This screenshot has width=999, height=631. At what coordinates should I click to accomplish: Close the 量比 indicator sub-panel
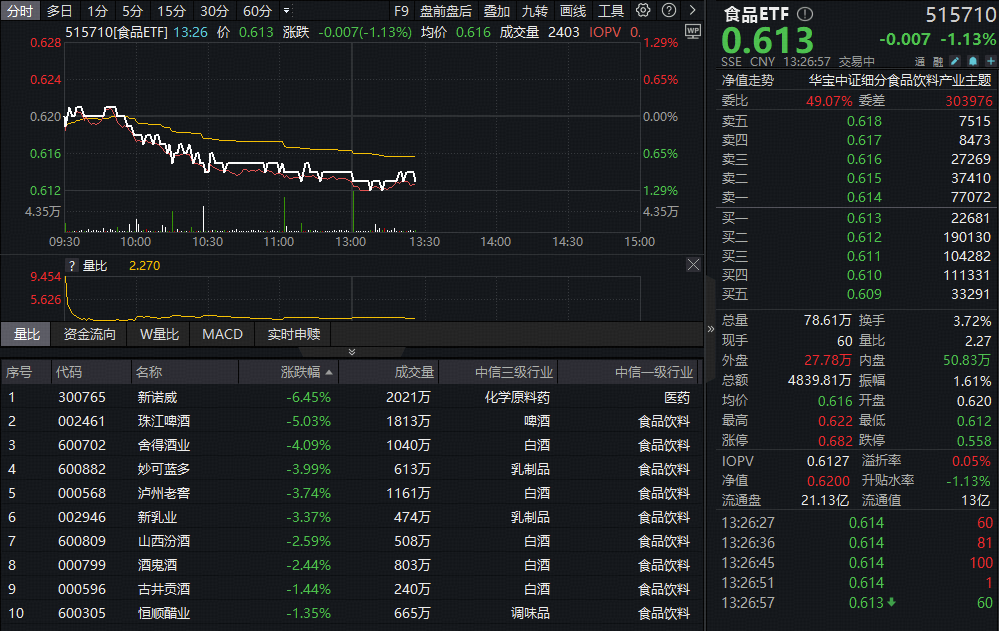(x=693, y=265)
